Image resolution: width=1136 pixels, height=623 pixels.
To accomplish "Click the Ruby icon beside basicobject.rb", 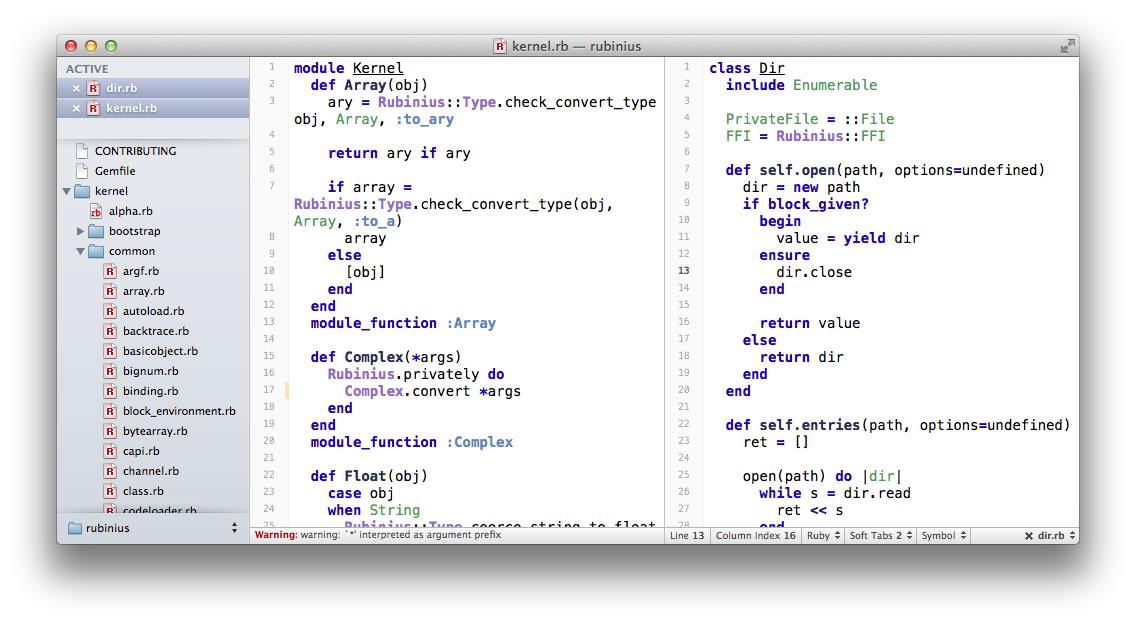I will 110,351.
